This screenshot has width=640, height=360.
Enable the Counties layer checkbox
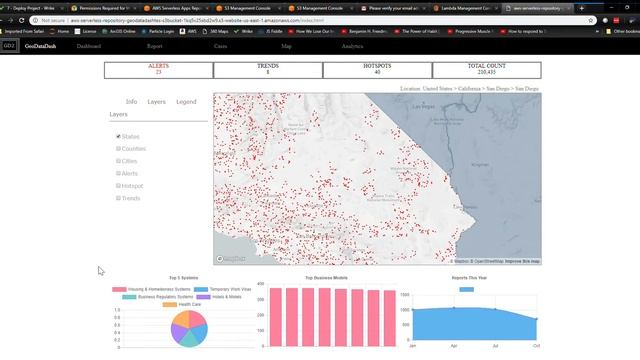118,149
